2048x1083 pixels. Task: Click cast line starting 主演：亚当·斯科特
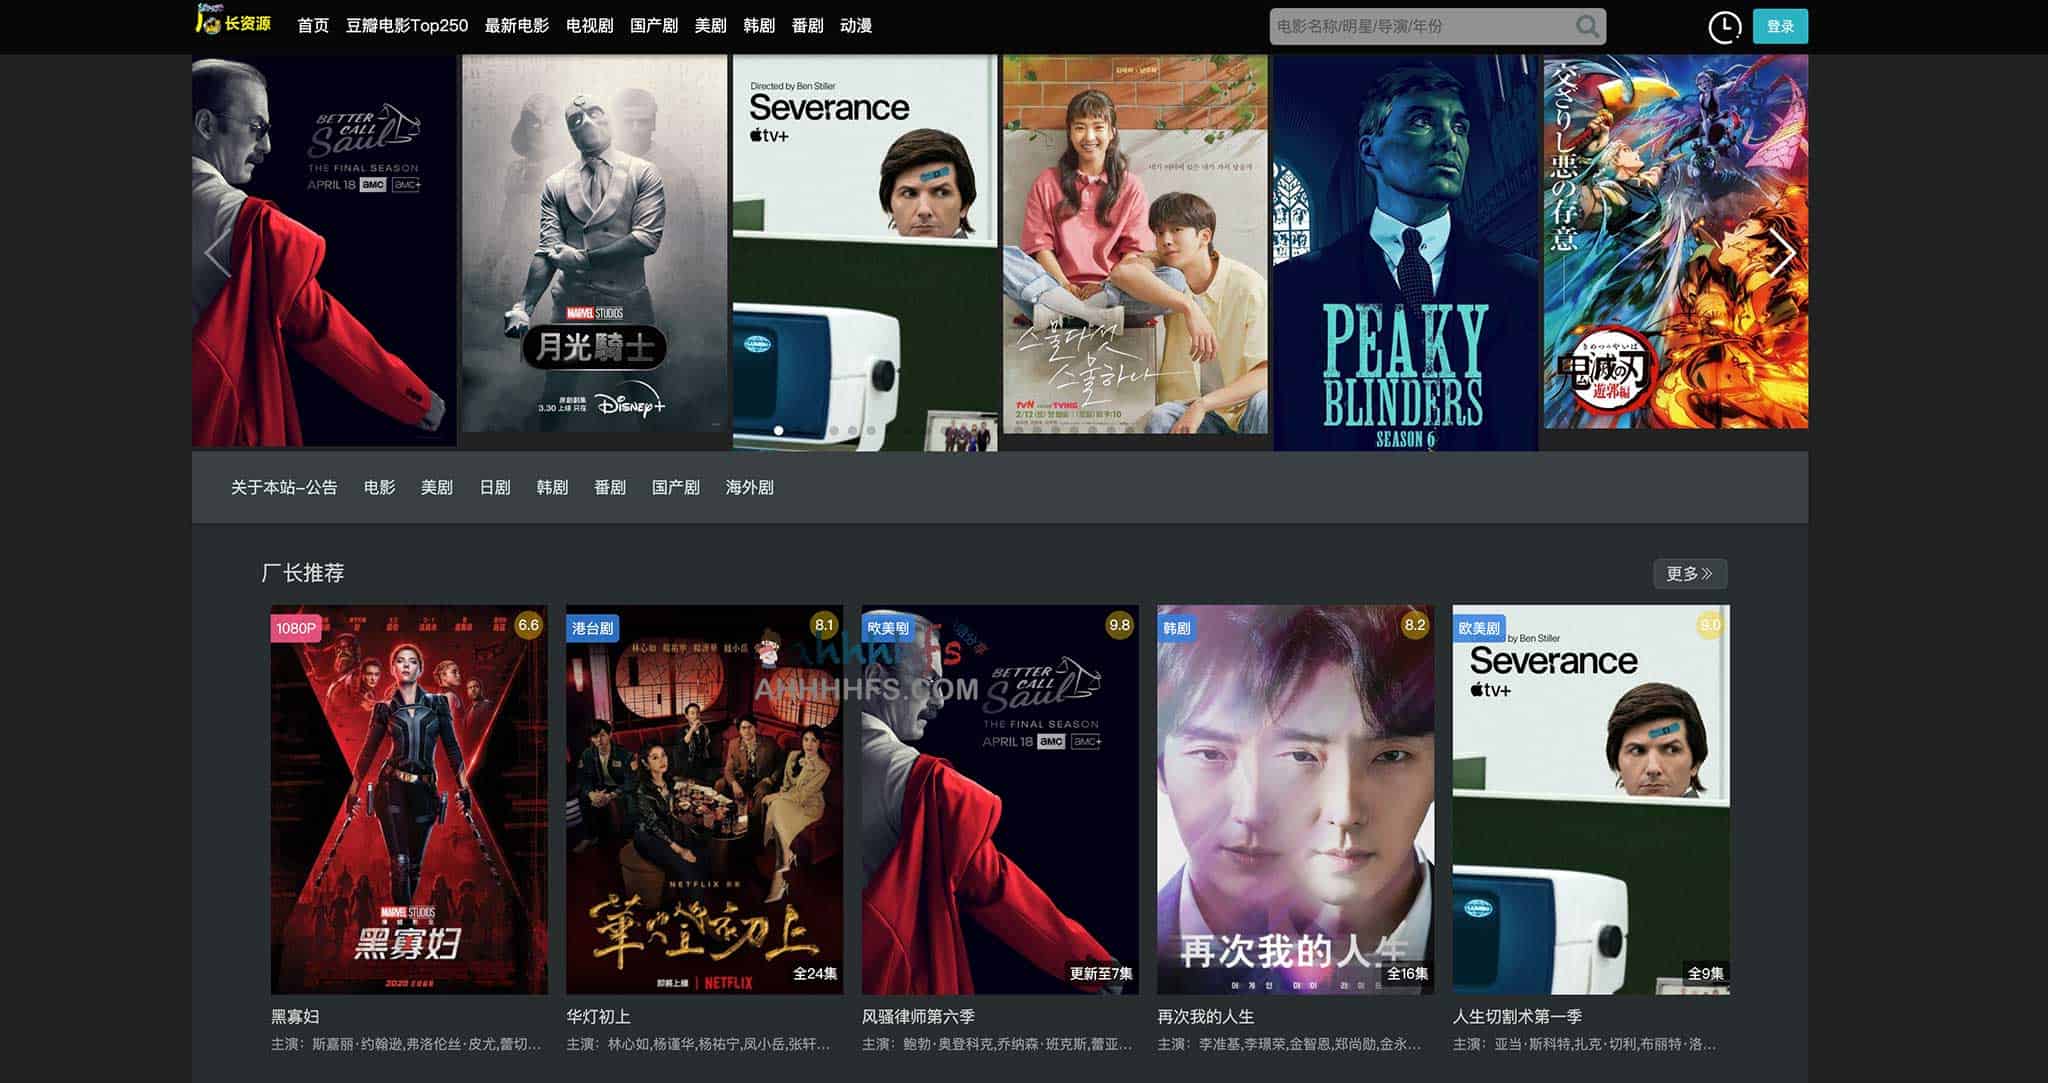1584,1044
